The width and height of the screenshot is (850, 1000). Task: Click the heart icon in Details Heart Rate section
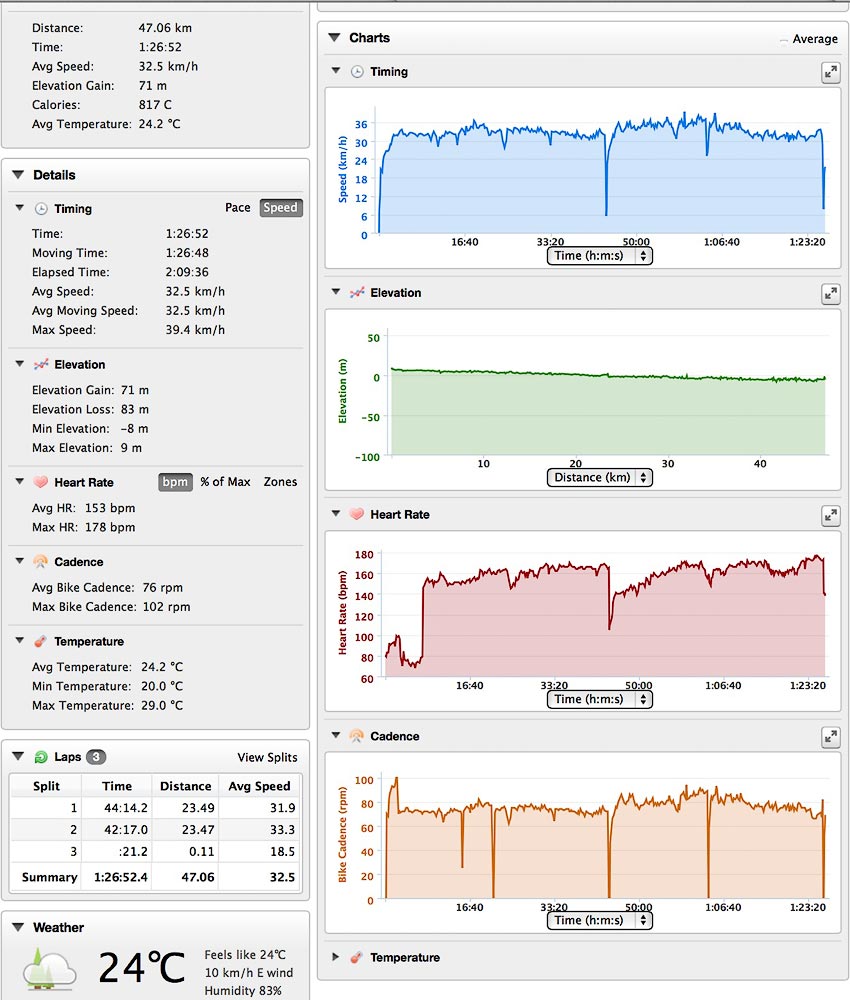41,482
